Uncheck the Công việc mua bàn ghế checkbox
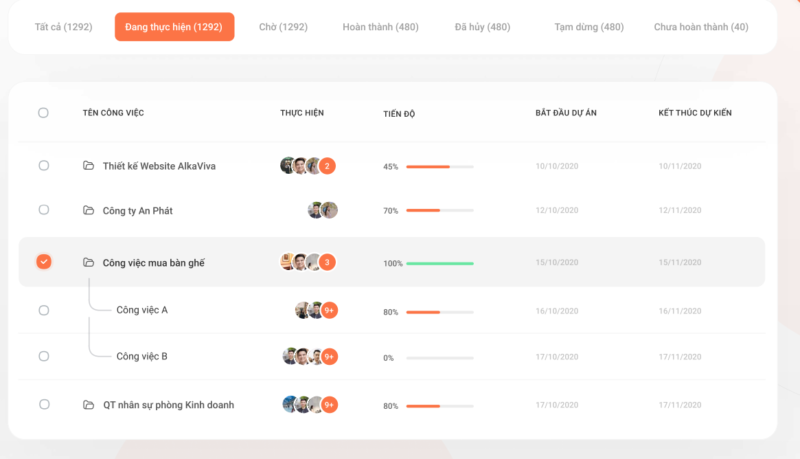This screenshot has height=459, width=800. 44,262
